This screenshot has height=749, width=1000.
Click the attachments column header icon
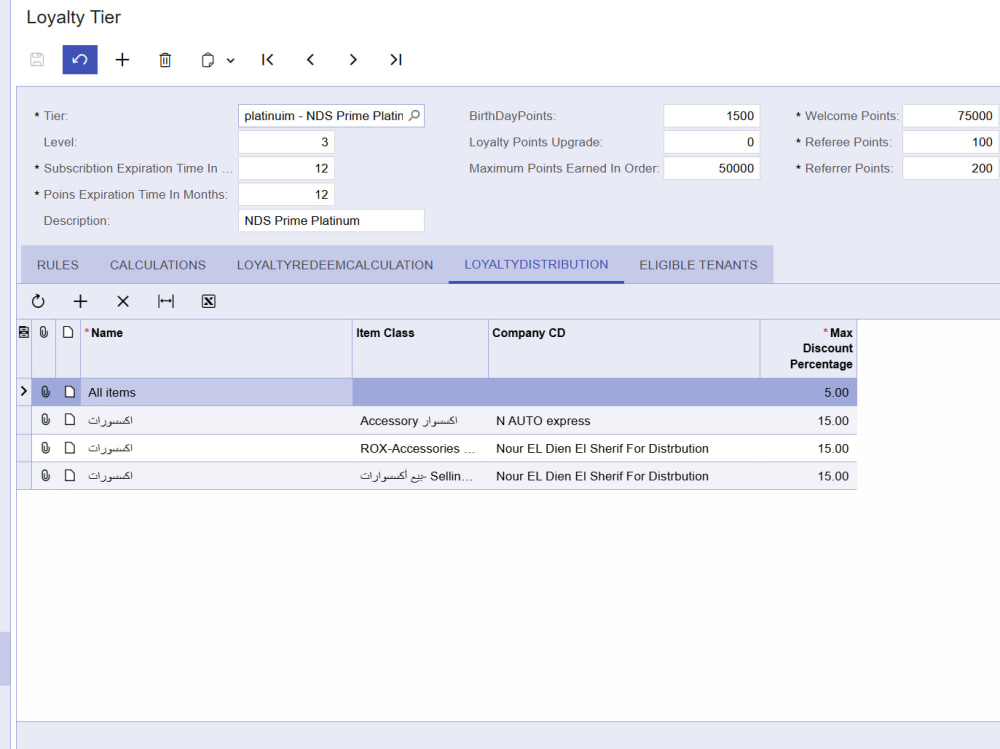[x=44, y=332]
